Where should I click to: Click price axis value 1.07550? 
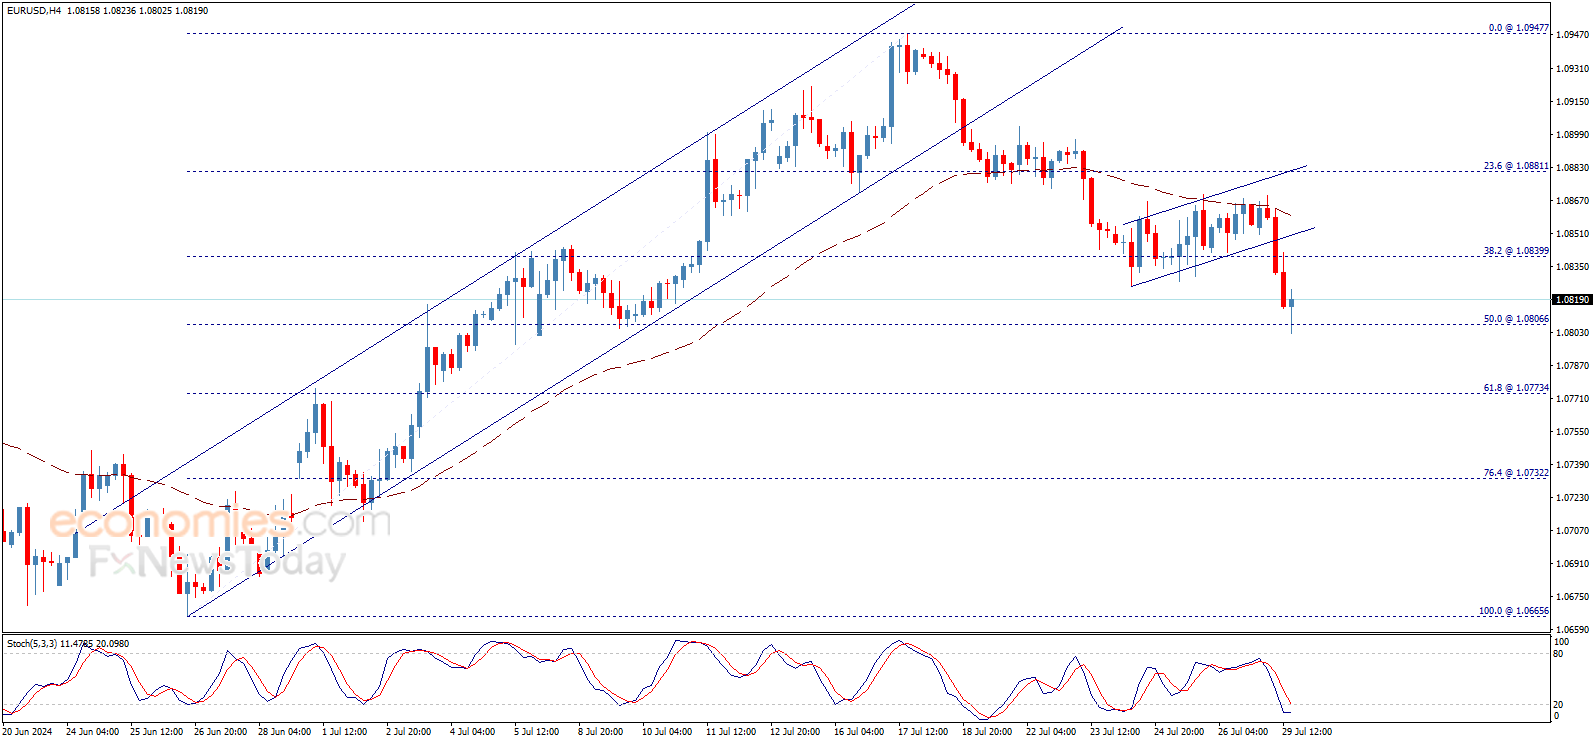coord(1573,432)
